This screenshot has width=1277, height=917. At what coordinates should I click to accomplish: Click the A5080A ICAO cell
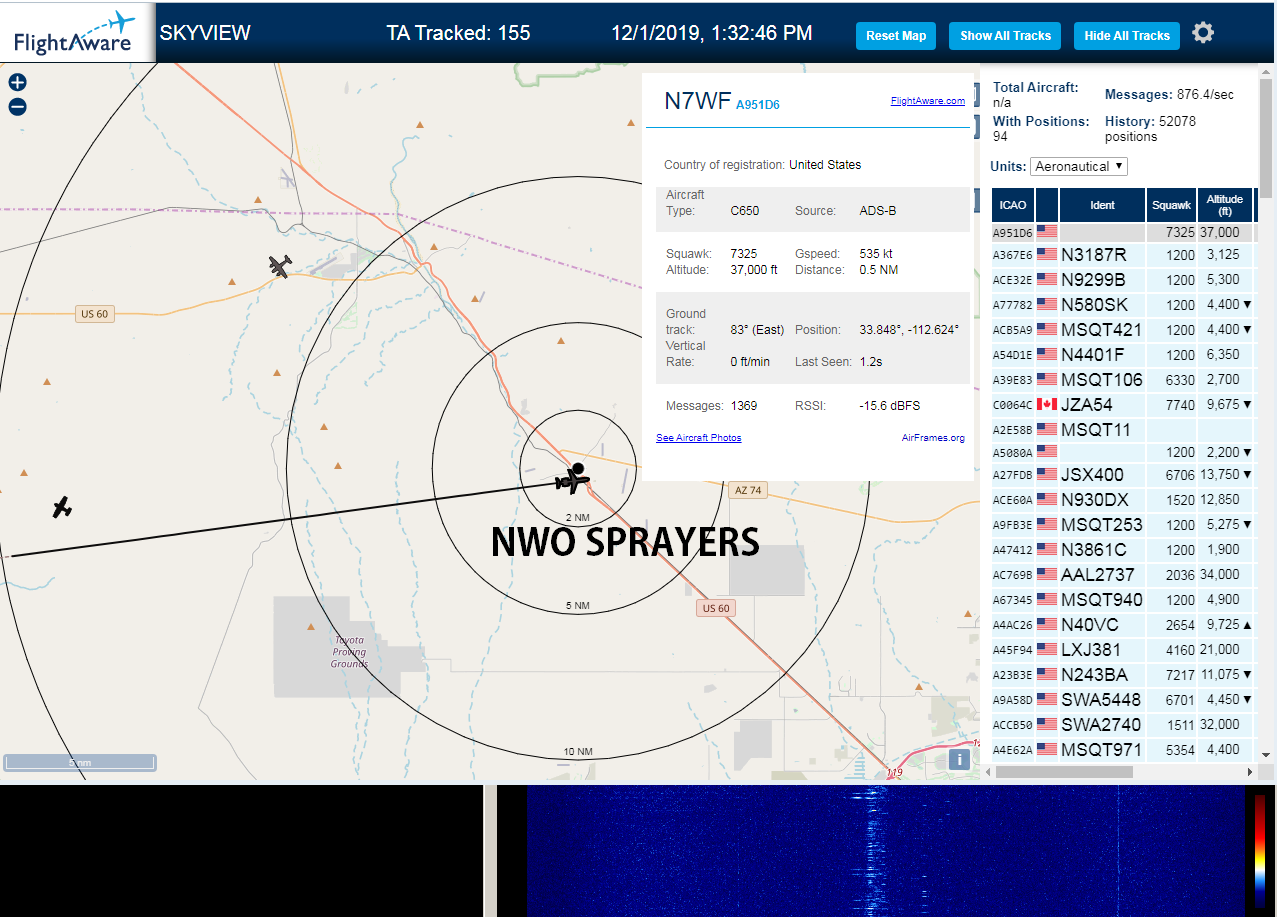(1012, 453)
